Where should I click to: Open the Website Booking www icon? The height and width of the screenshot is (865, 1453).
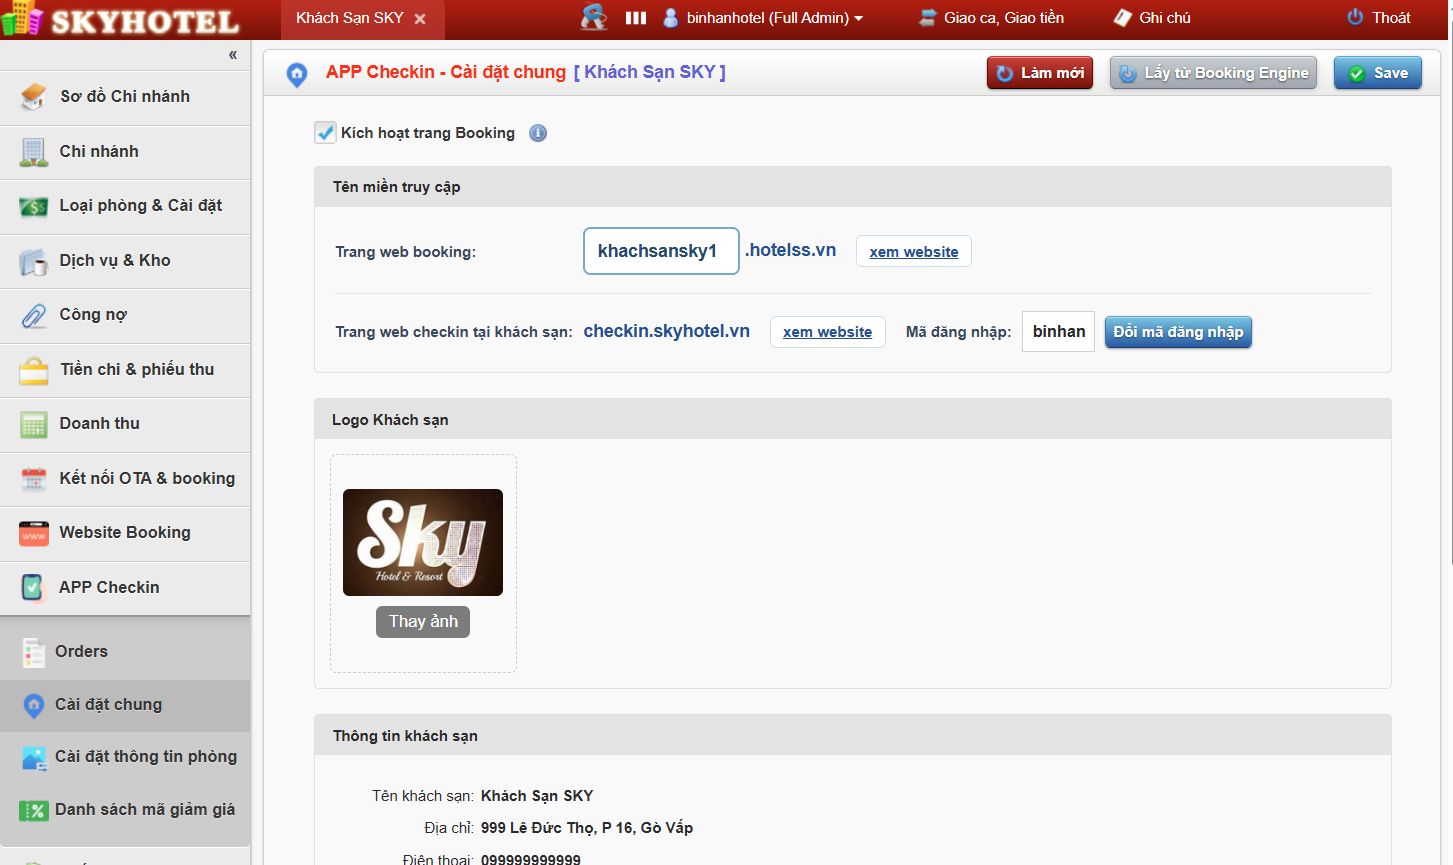(x=33, y=533)
